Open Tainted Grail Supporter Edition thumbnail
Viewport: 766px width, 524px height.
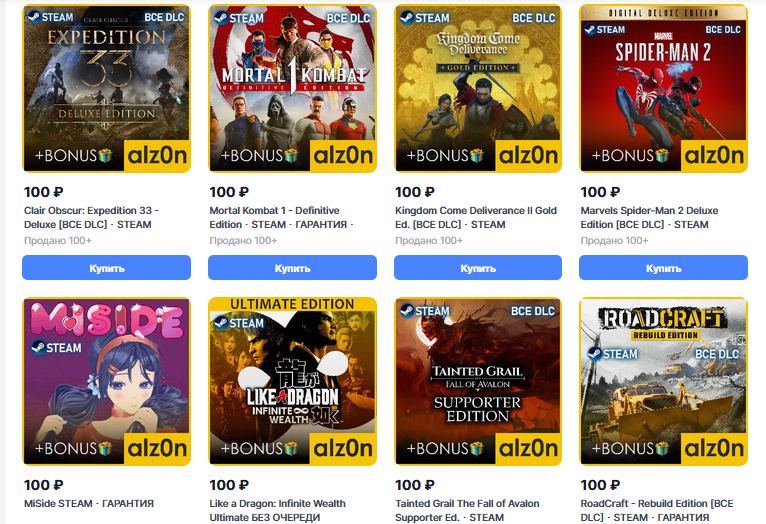(x=478, y=381)
